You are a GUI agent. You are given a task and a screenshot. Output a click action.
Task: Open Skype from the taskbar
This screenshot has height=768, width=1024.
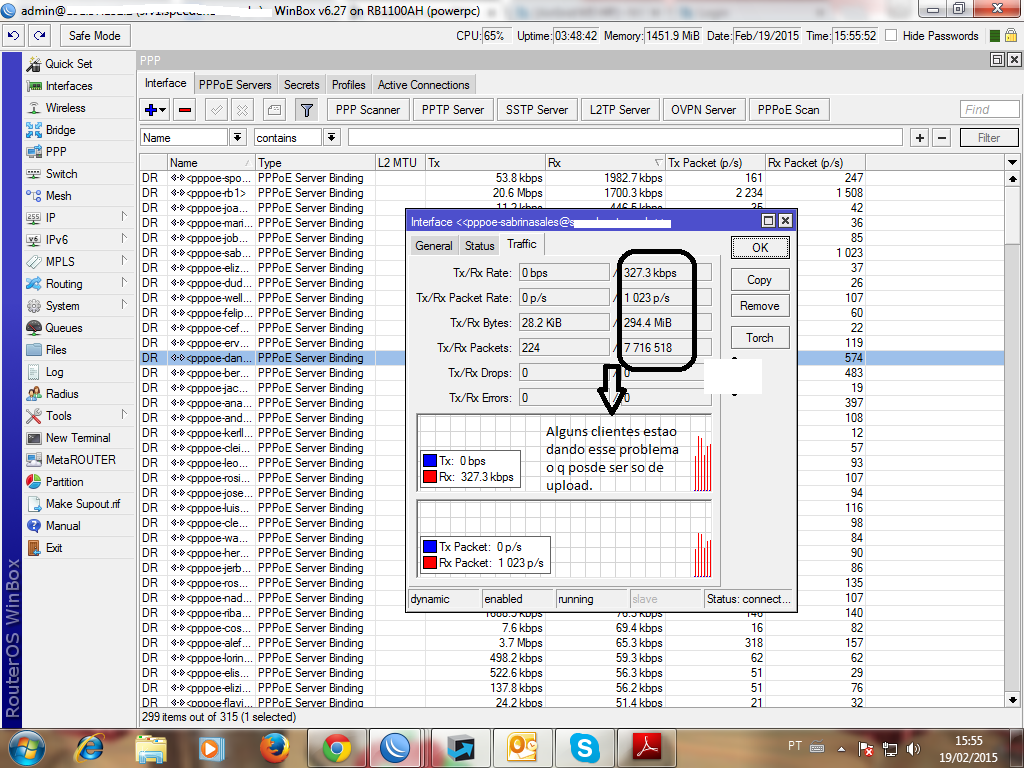(584, 748)
